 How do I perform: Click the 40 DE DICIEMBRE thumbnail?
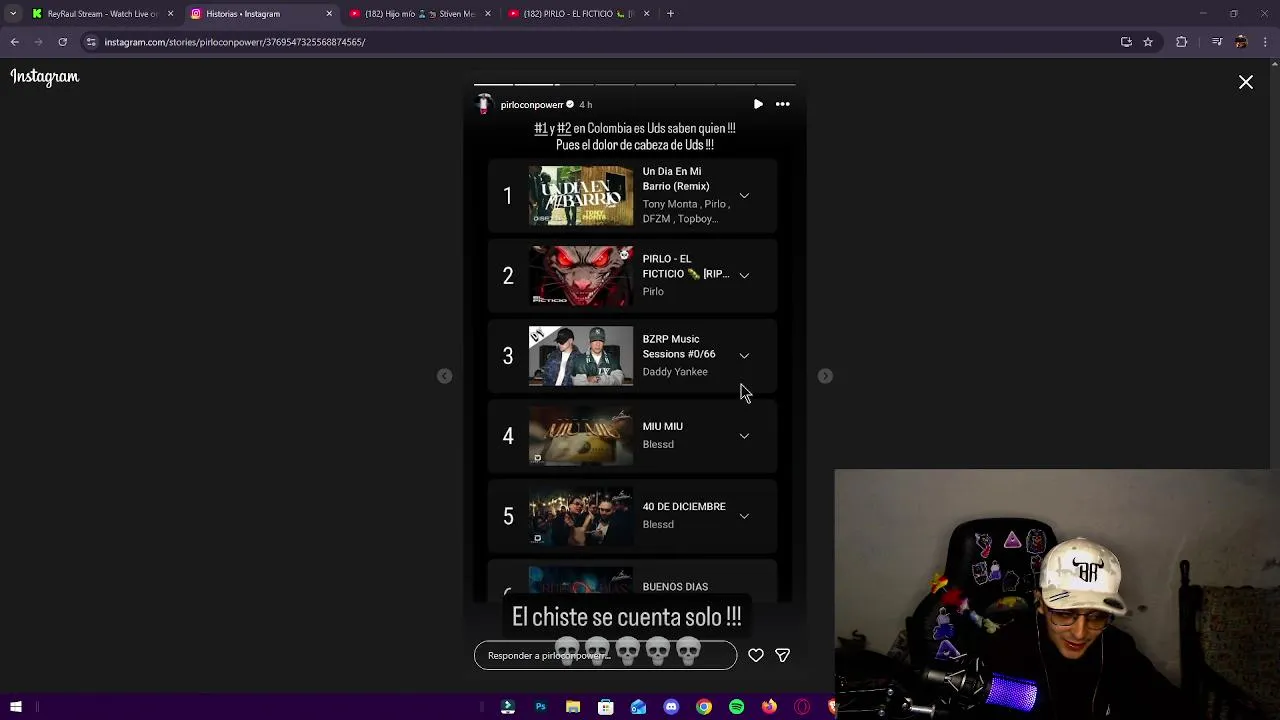coord(581,516)
